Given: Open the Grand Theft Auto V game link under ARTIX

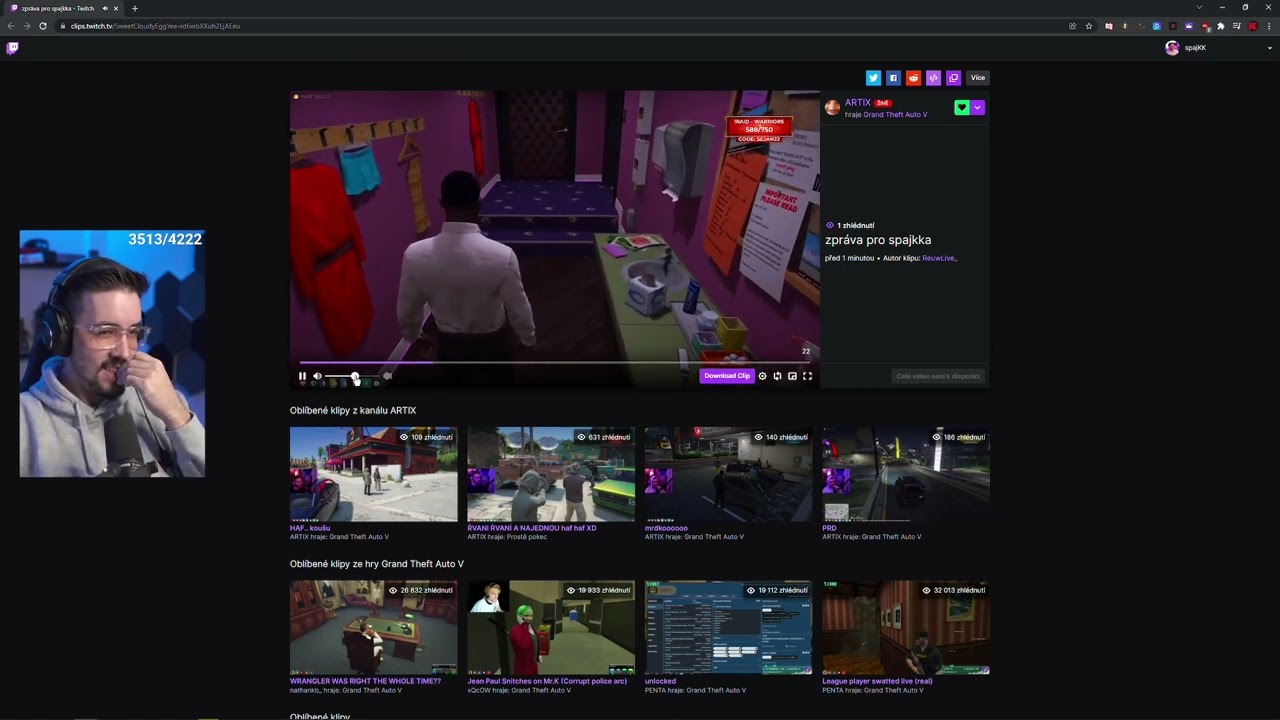Looking at the screenshot, I should [x=895, y=115].
